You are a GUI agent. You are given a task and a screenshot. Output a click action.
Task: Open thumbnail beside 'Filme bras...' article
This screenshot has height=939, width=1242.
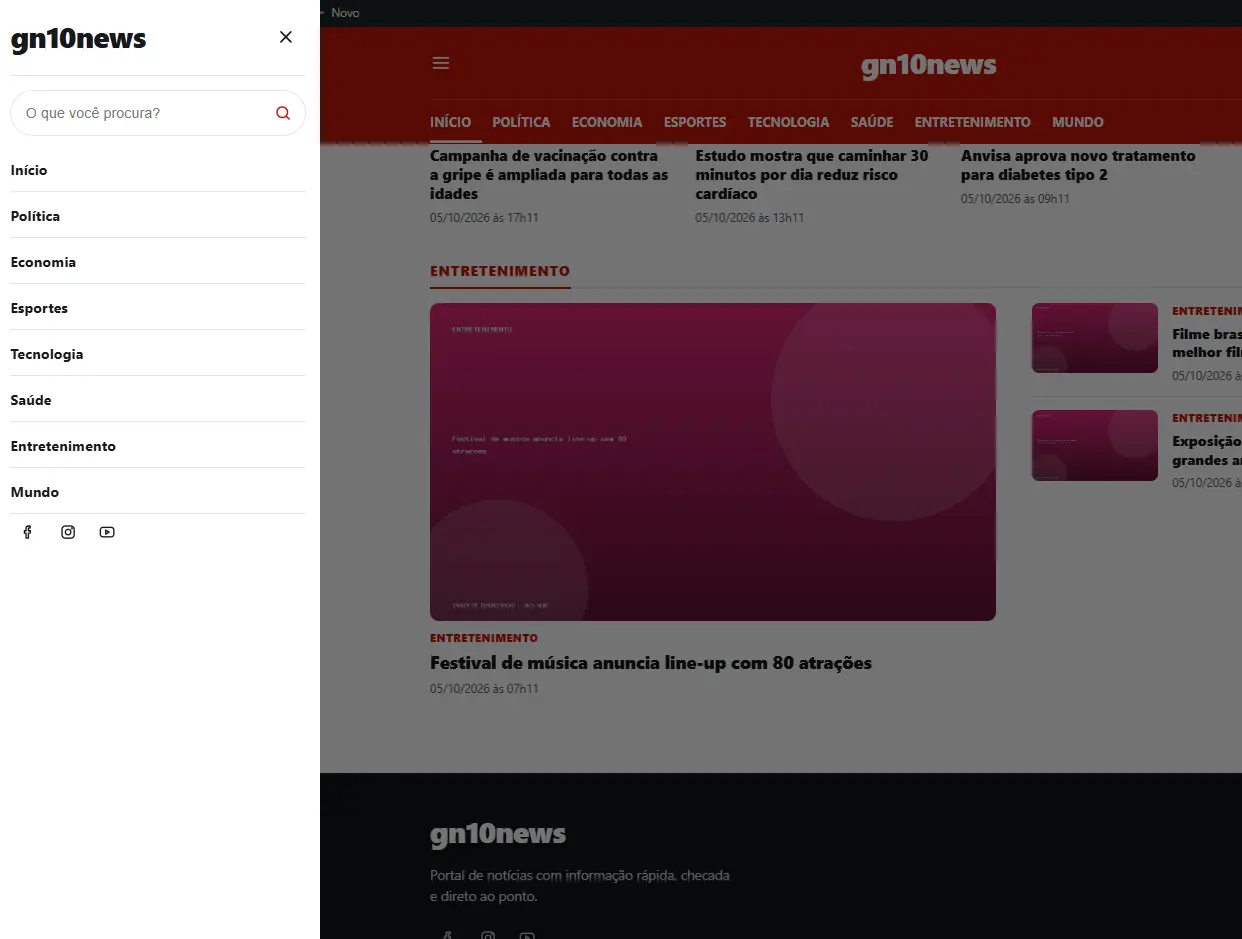pyautogui.click(x=1095, y=338)
